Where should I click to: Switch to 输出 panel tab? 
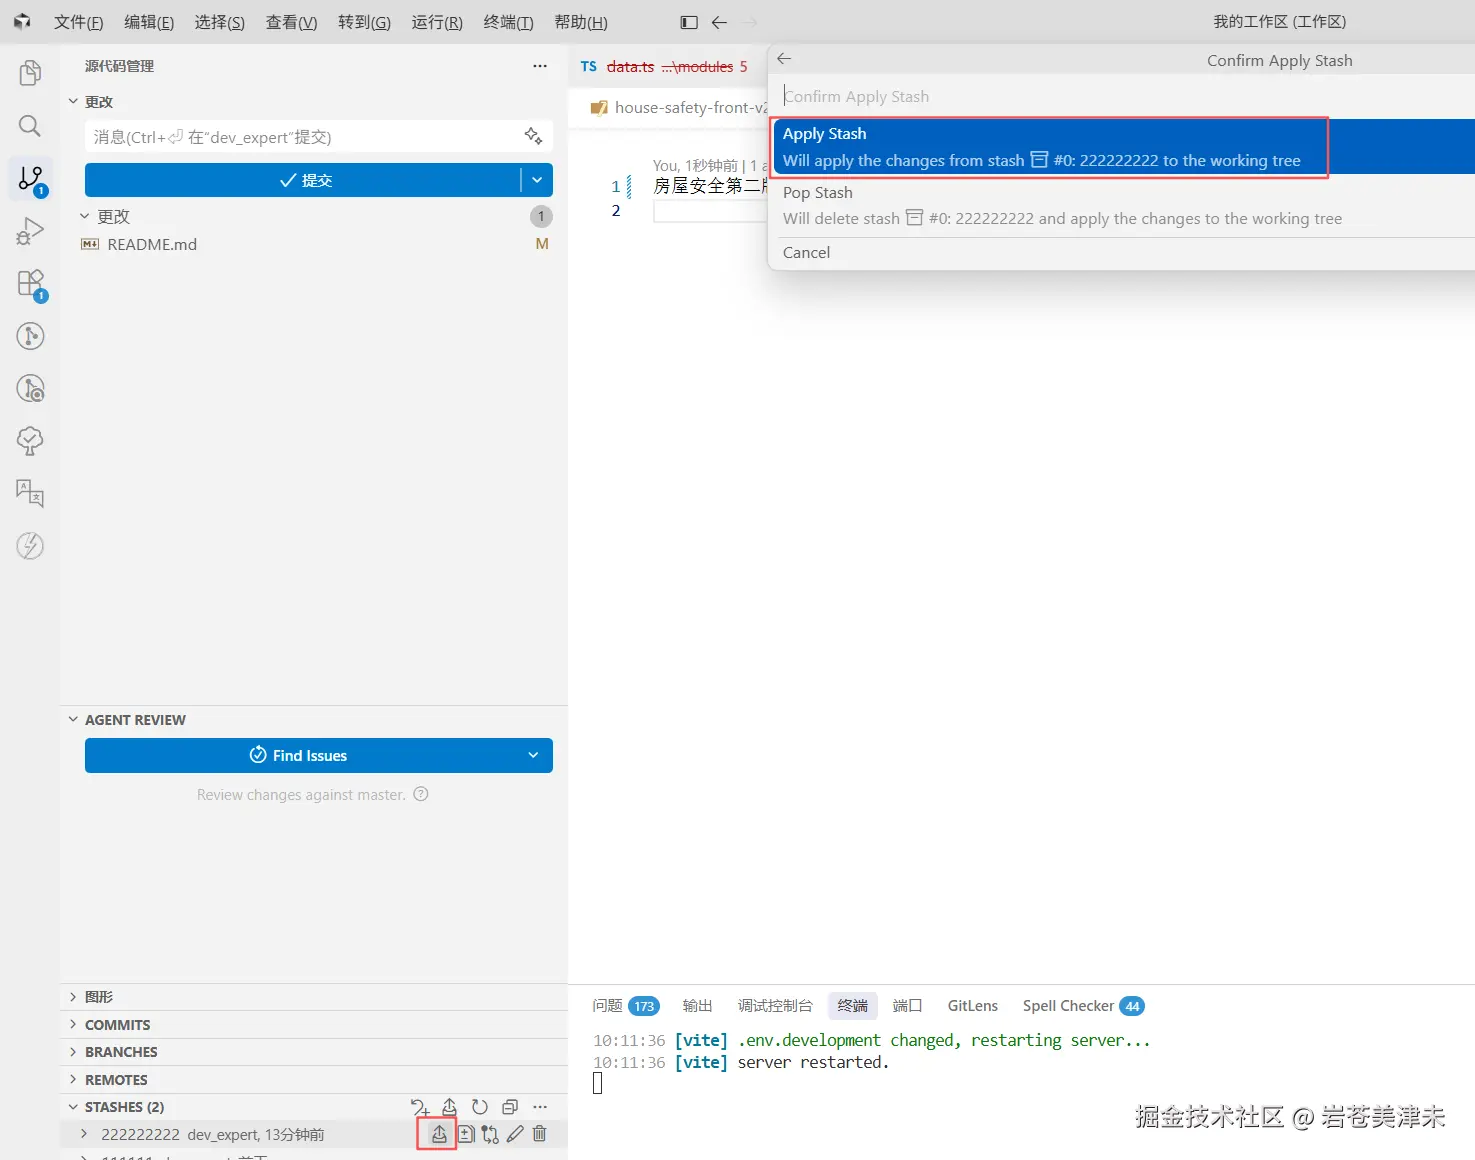[697, 1006]
